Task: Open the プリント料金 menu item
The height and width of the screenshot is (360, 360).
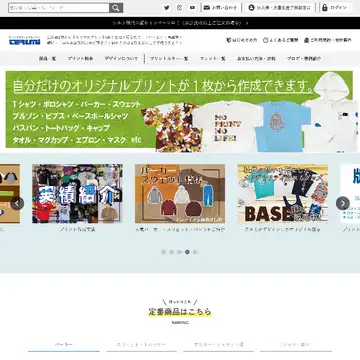Action: tap(80, 58)
